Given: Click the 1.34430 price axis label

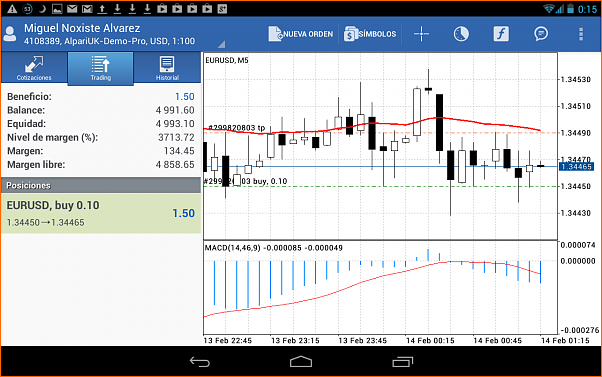Looking at the screenshot, I should (x=576, y=213).
